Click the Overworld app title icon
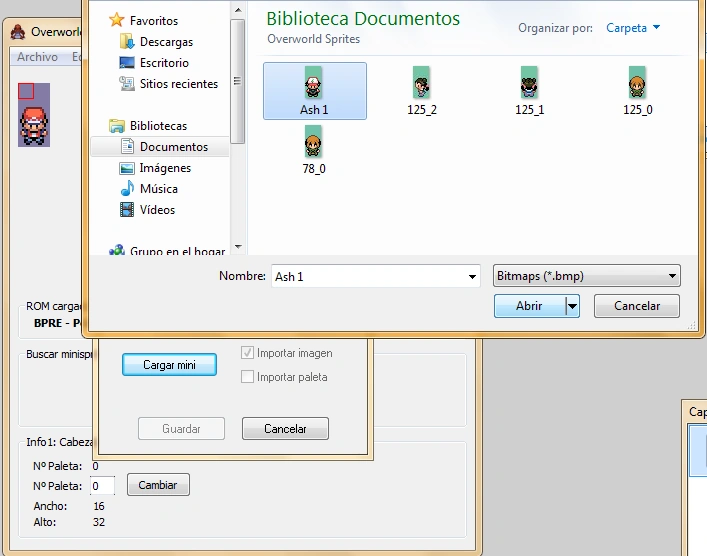Screen dimensions: 707x556 (x=18, y=32)
